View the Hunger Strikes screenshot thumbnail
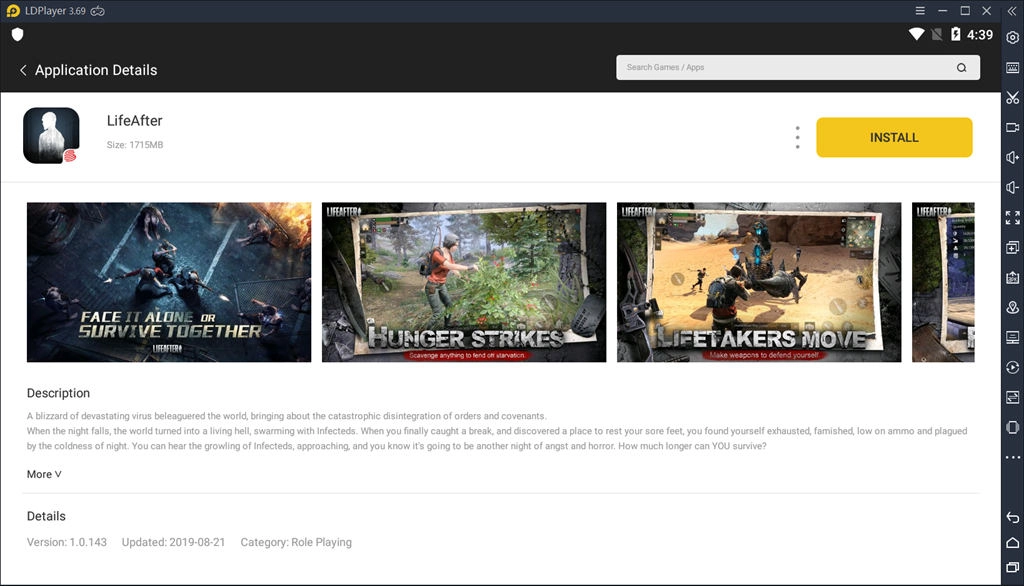The width and height of the screenshot is (1024, 586). (464, 281)
